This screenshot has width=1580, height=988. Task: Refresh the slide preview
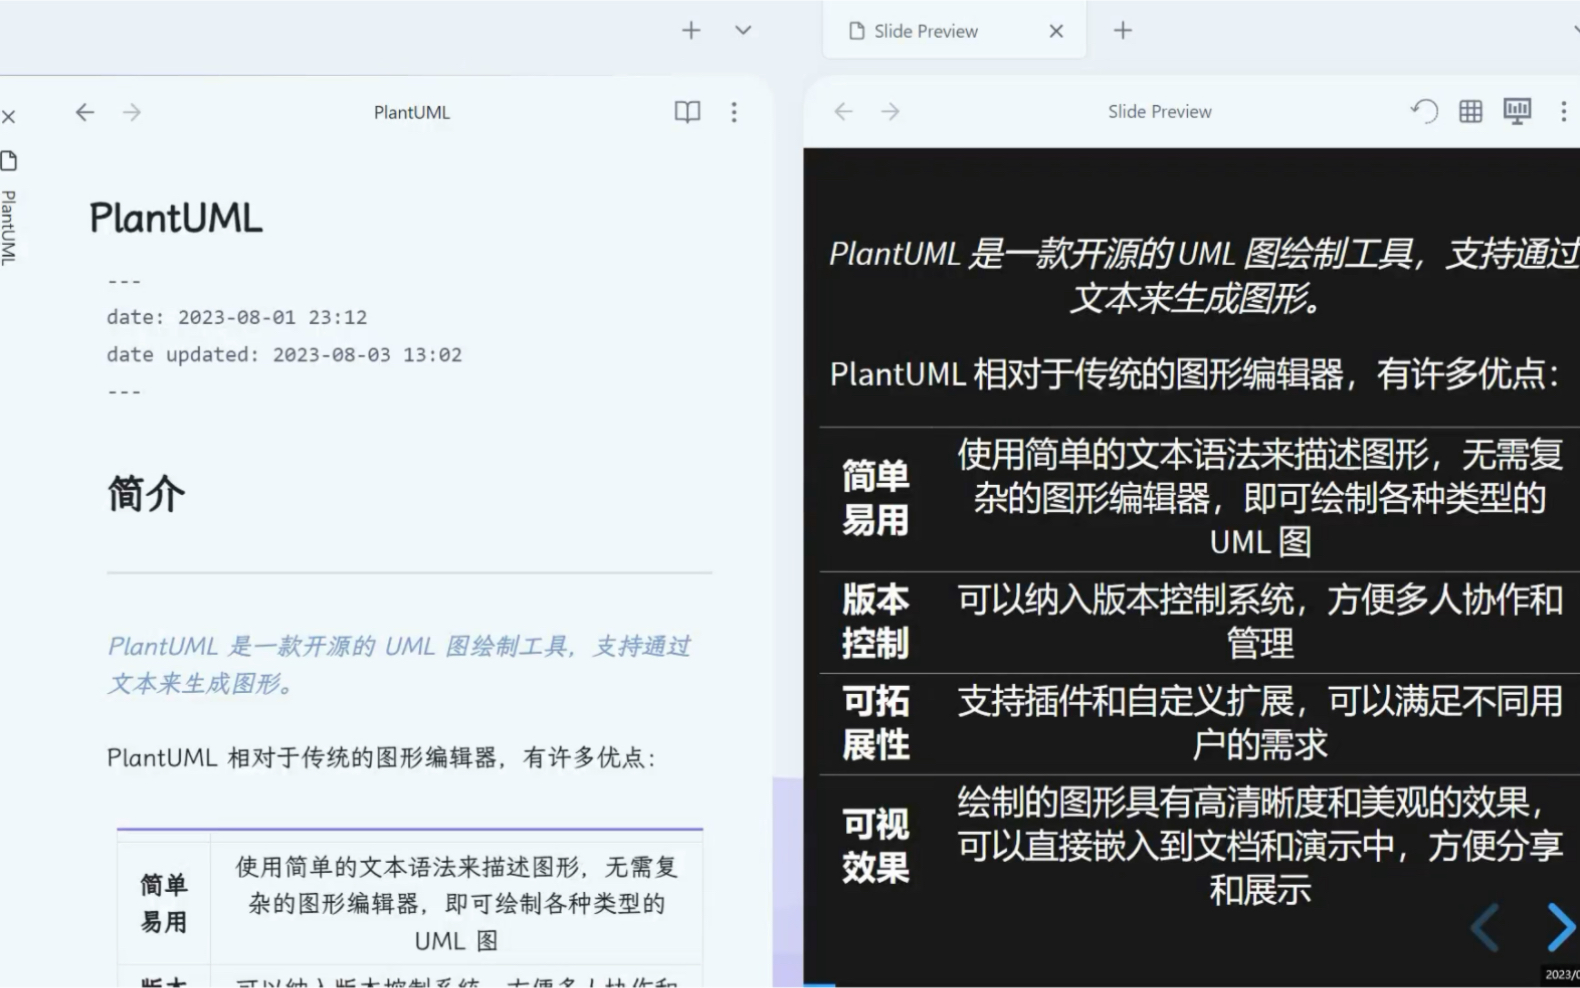point(1424,111)
